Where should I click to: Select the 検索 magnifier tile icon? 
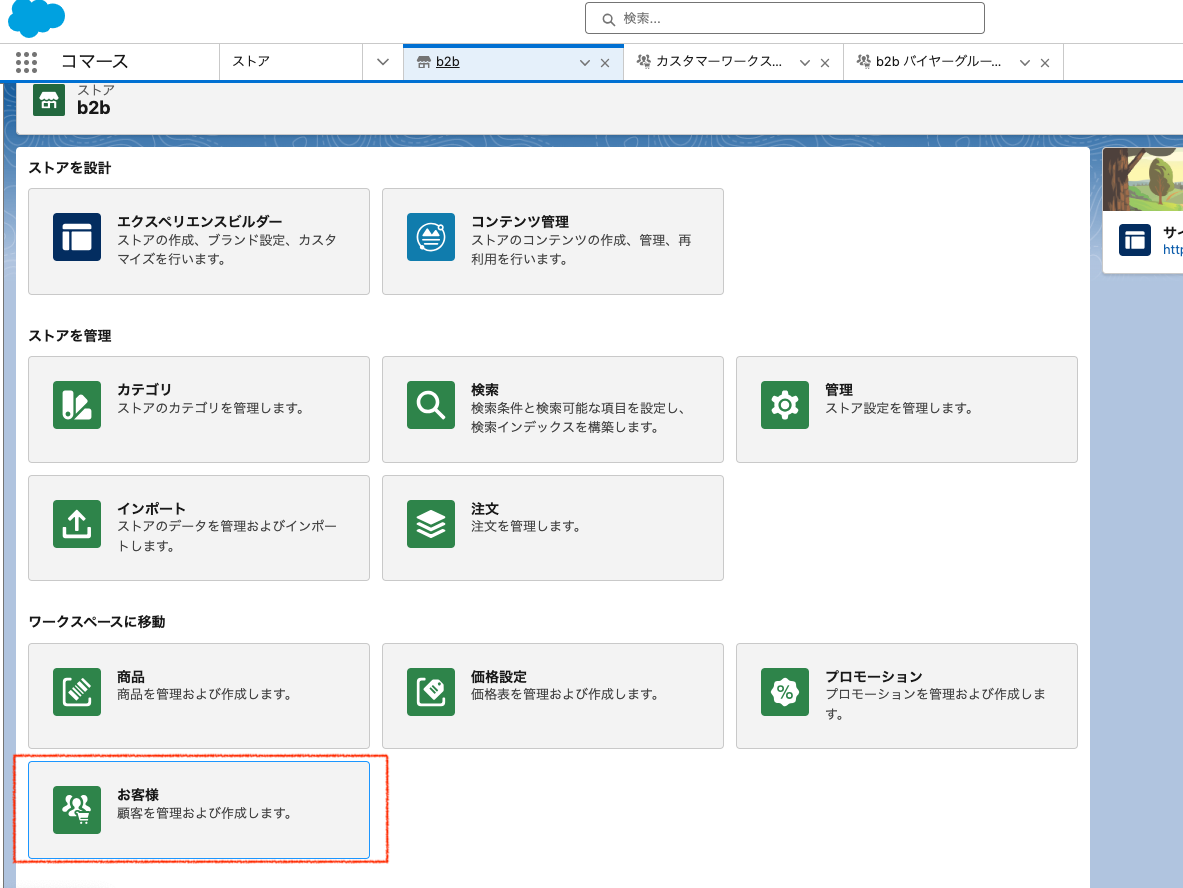[x=430, y=405]
